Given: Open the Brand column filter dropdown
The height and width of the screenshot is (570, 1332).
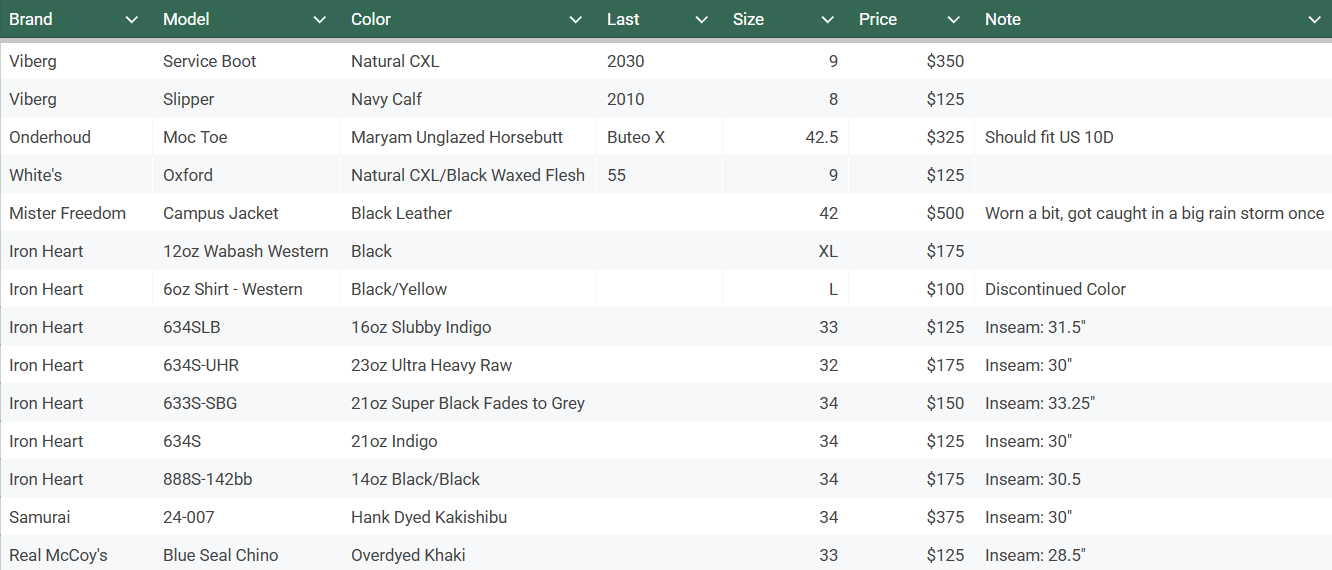Looking at the screenshot, I should [132, 20].
